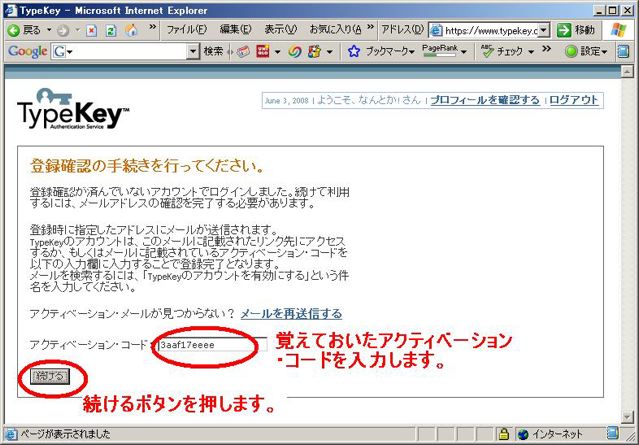Click the Refresh page icon
This screenshot has width=639, height=445.
click(111, 31)
